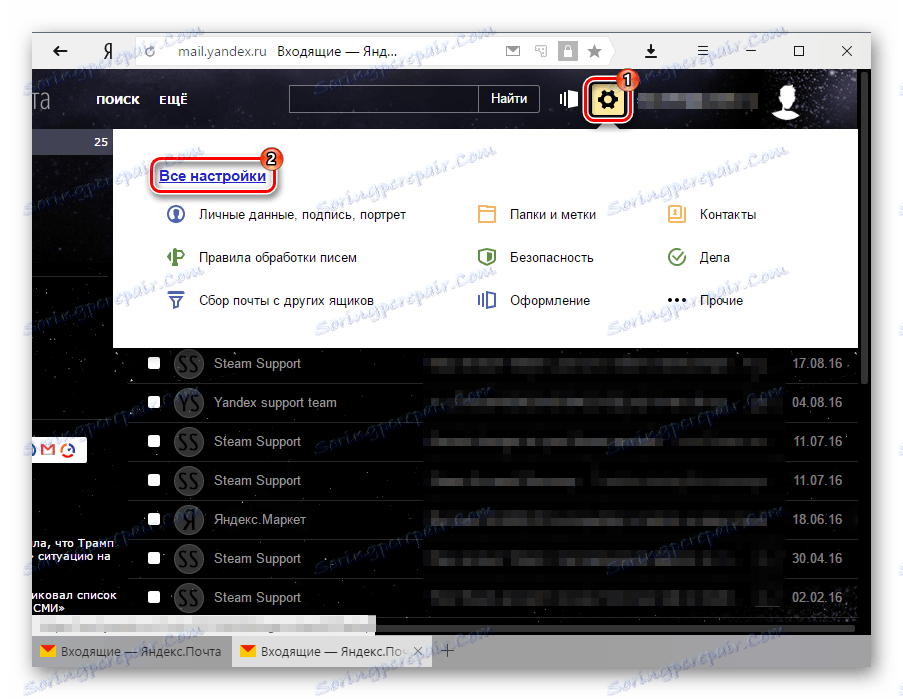This screenshot has width=903, height=699.
Task: Click the mail collection funnel icon
Action: (176, 300)
